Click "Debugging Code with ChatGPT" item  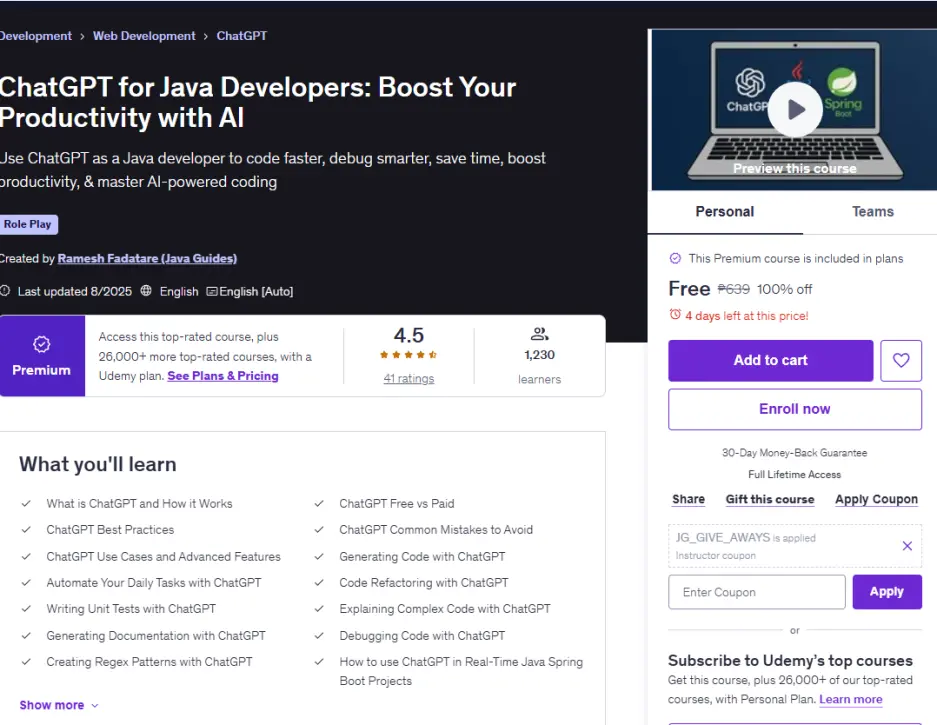click(422, 636)
